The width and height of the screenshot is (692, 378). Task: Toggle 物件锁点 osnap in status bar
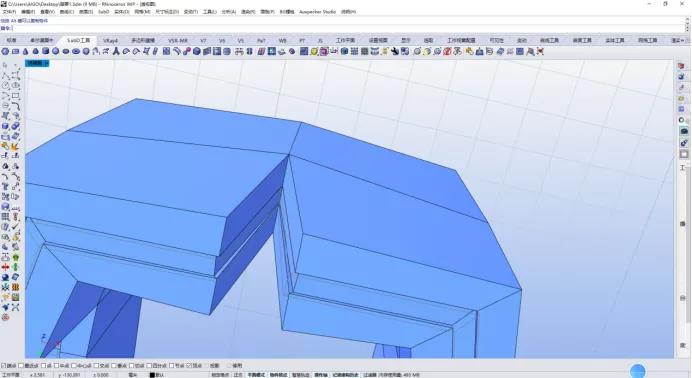(278, 375)
